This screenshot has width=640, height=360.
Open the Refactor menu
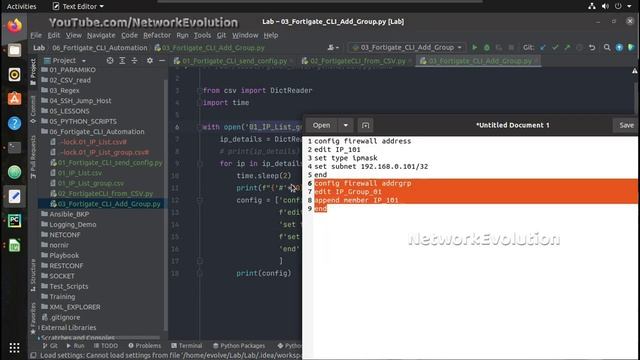pyautogui.click(x=157, y=35)
